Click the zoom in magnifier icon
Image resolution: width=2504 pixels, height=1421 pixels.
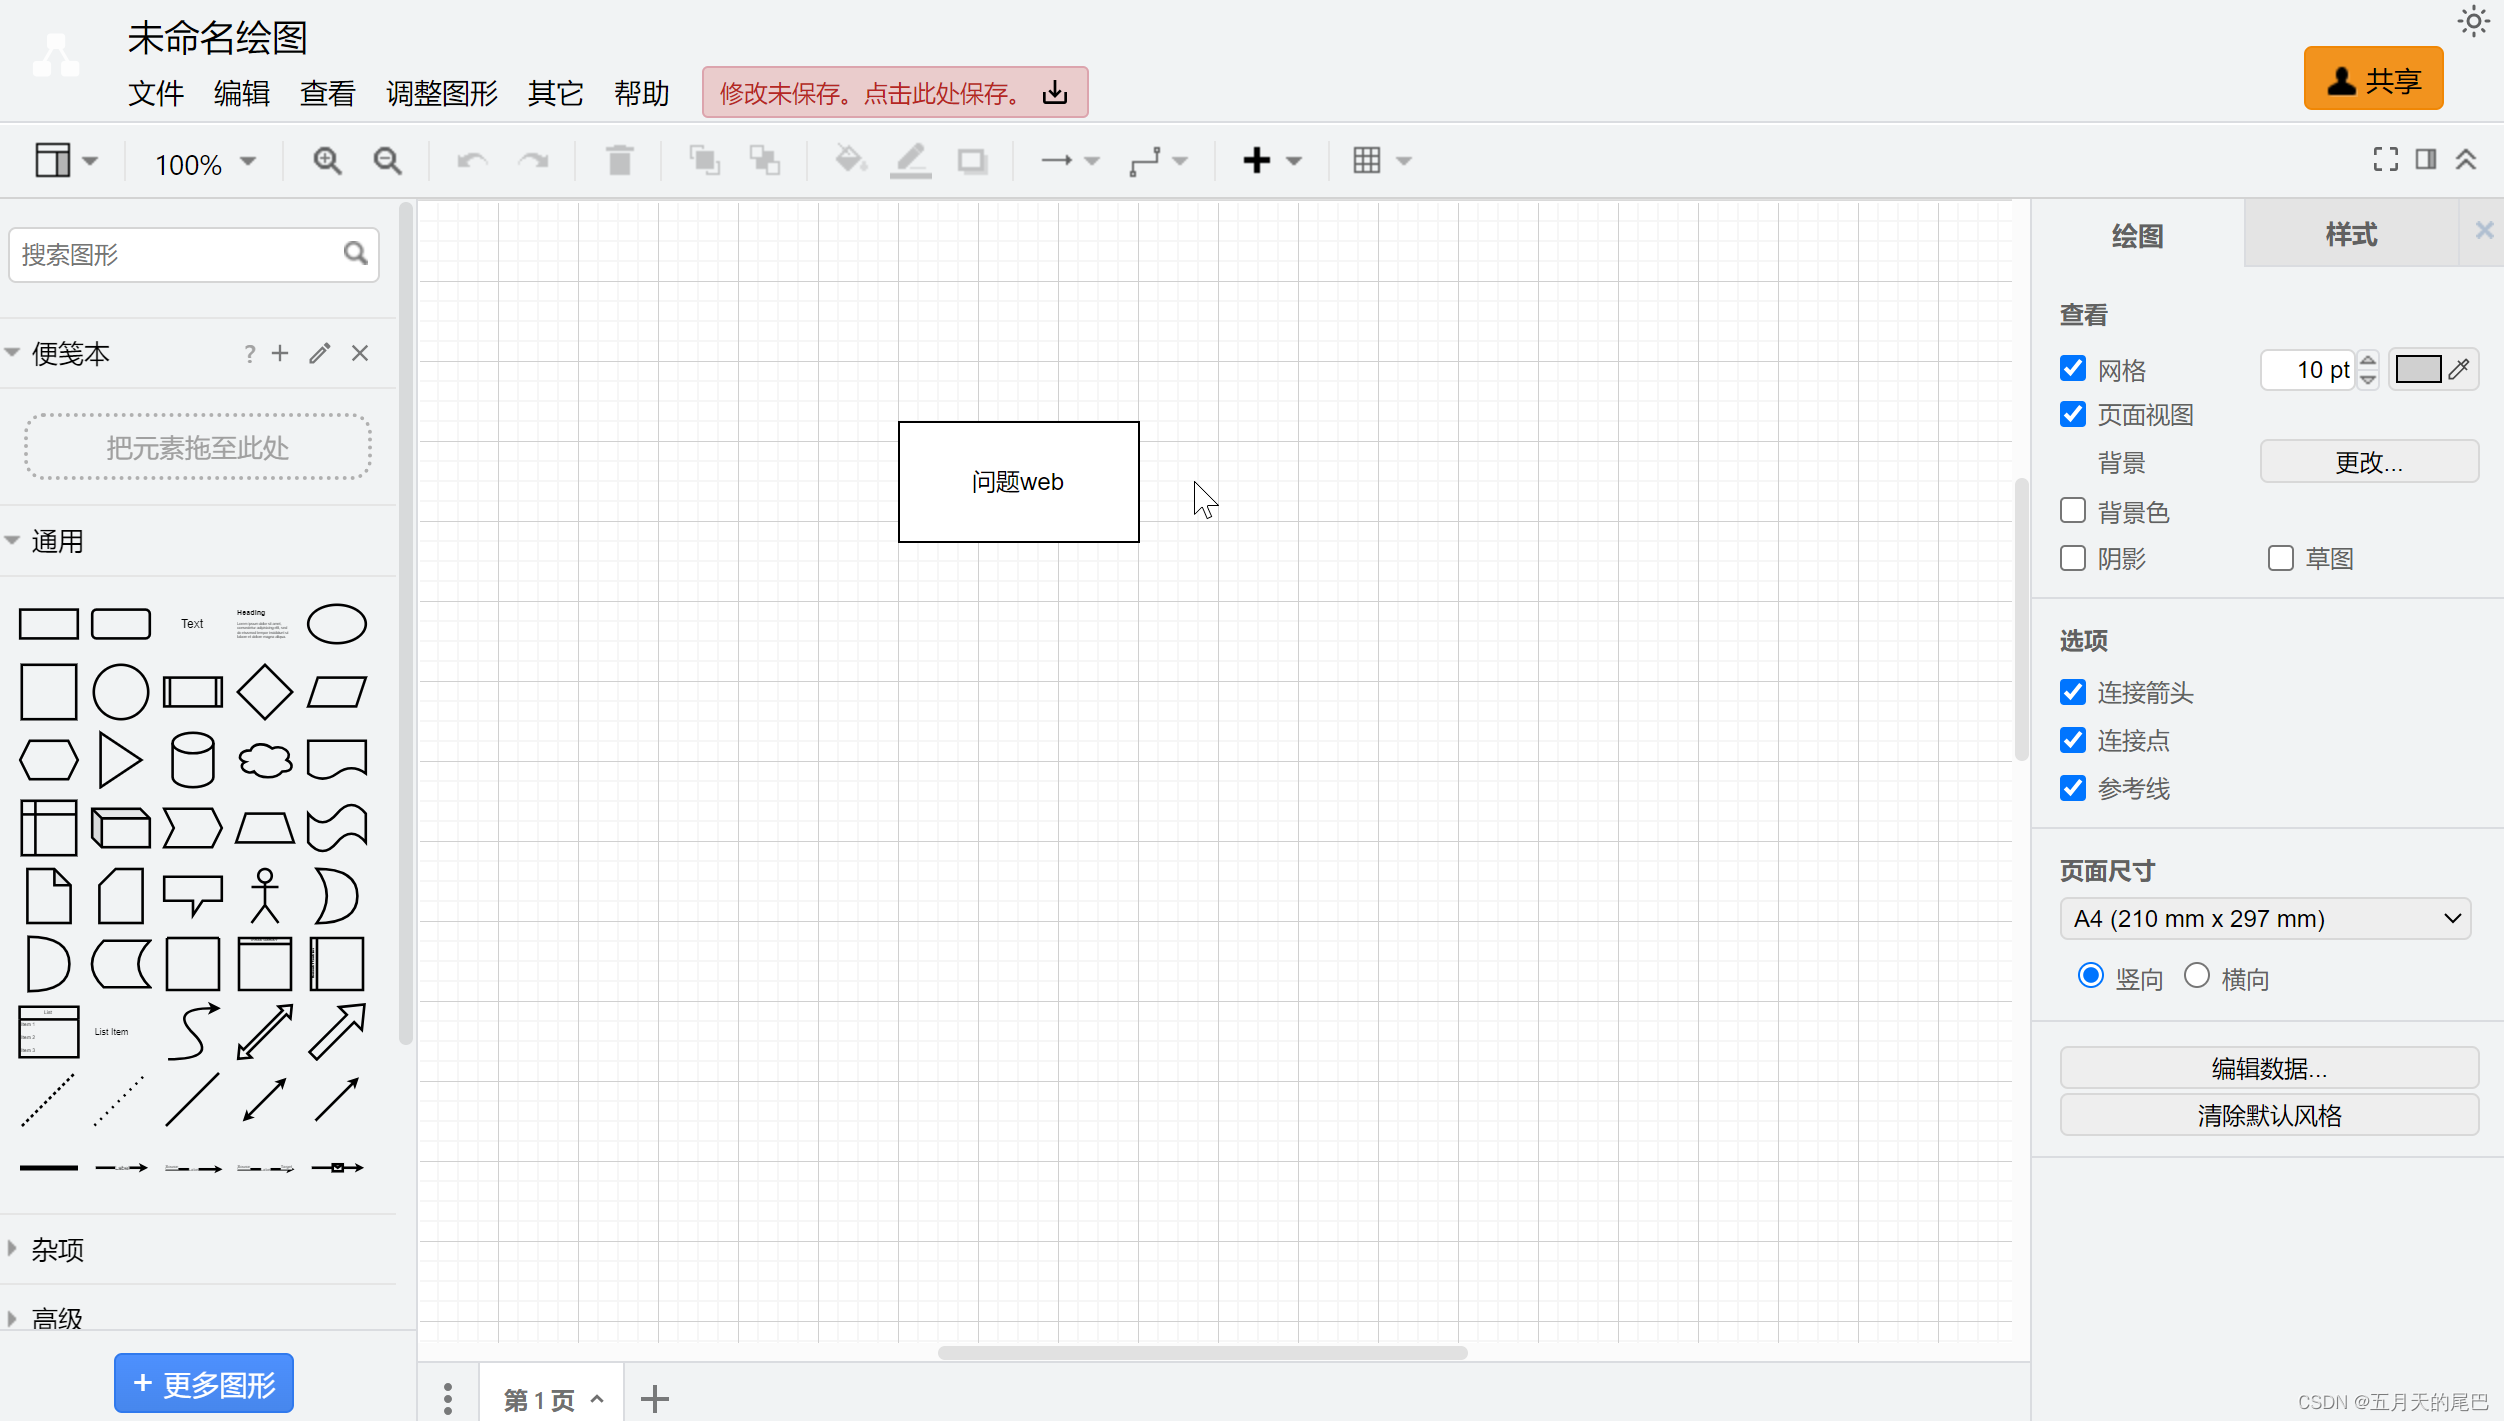pos(327,161)
